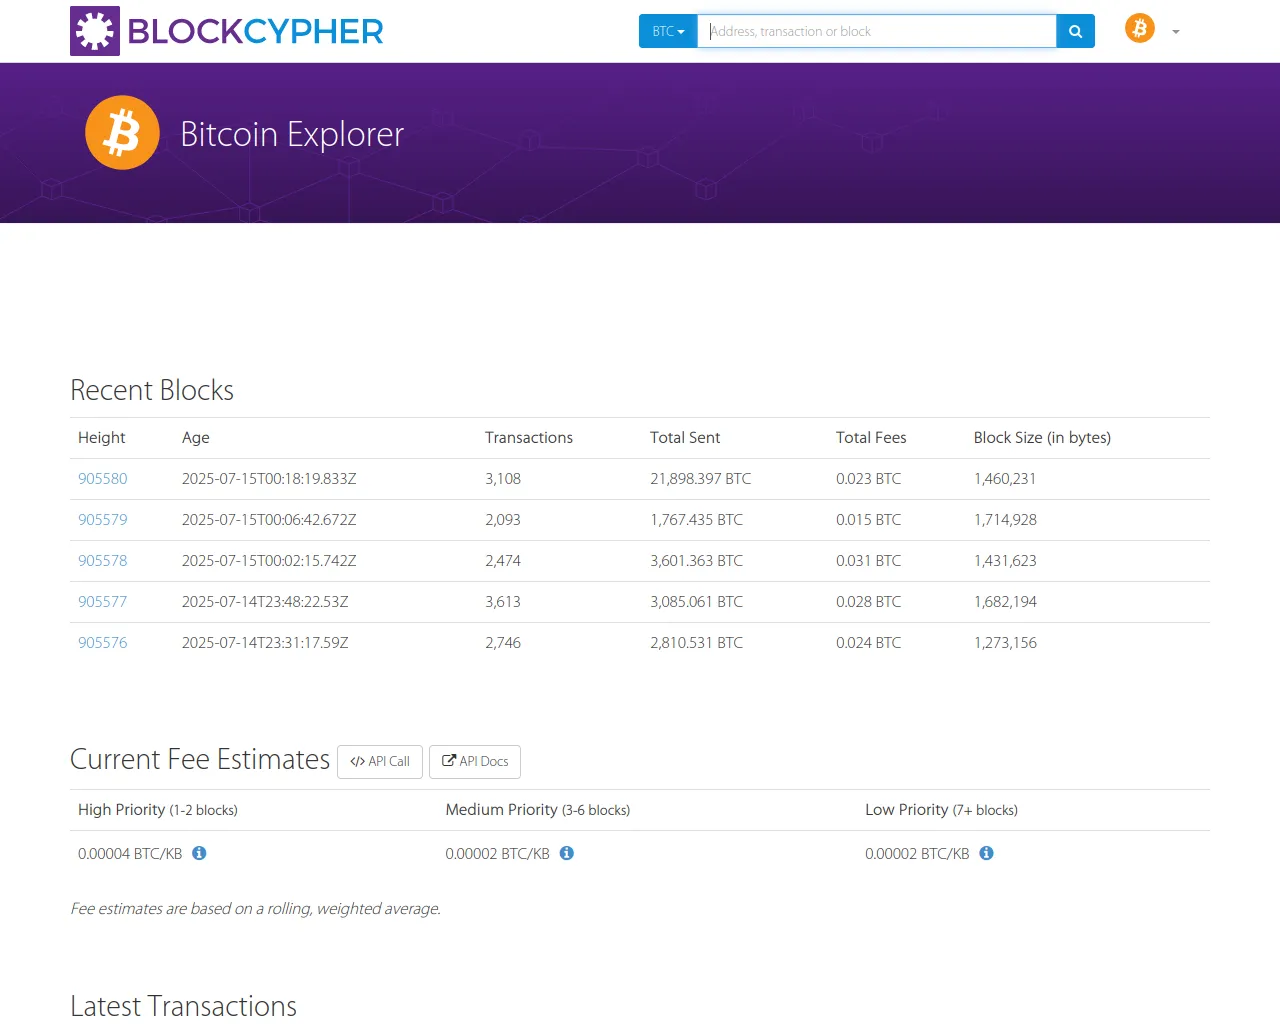1280x1024 pixels.
Task: Click the 21,898.397 BTC total sent value
Action: pyautogui.click(x=701, y=479)
